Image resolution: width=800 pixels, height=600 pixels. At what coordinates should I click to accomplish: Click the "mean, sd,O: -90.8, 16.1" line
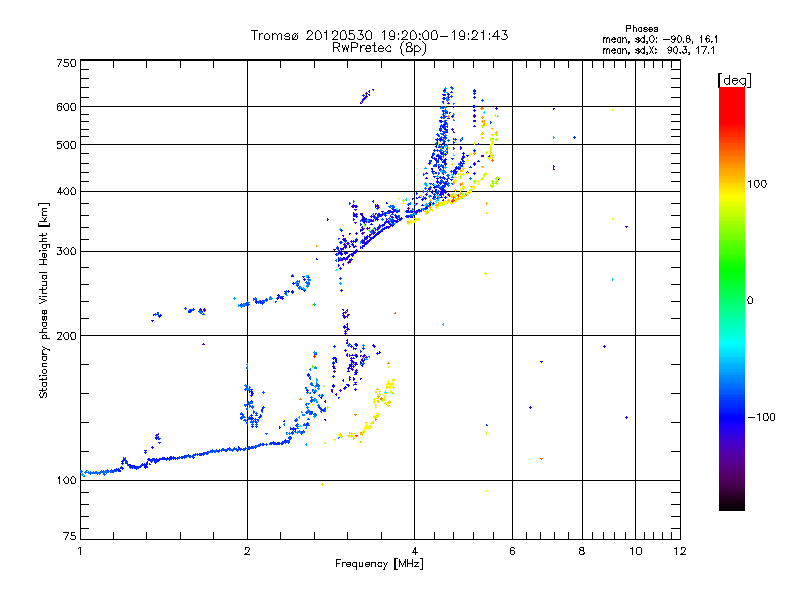point(660,39)
